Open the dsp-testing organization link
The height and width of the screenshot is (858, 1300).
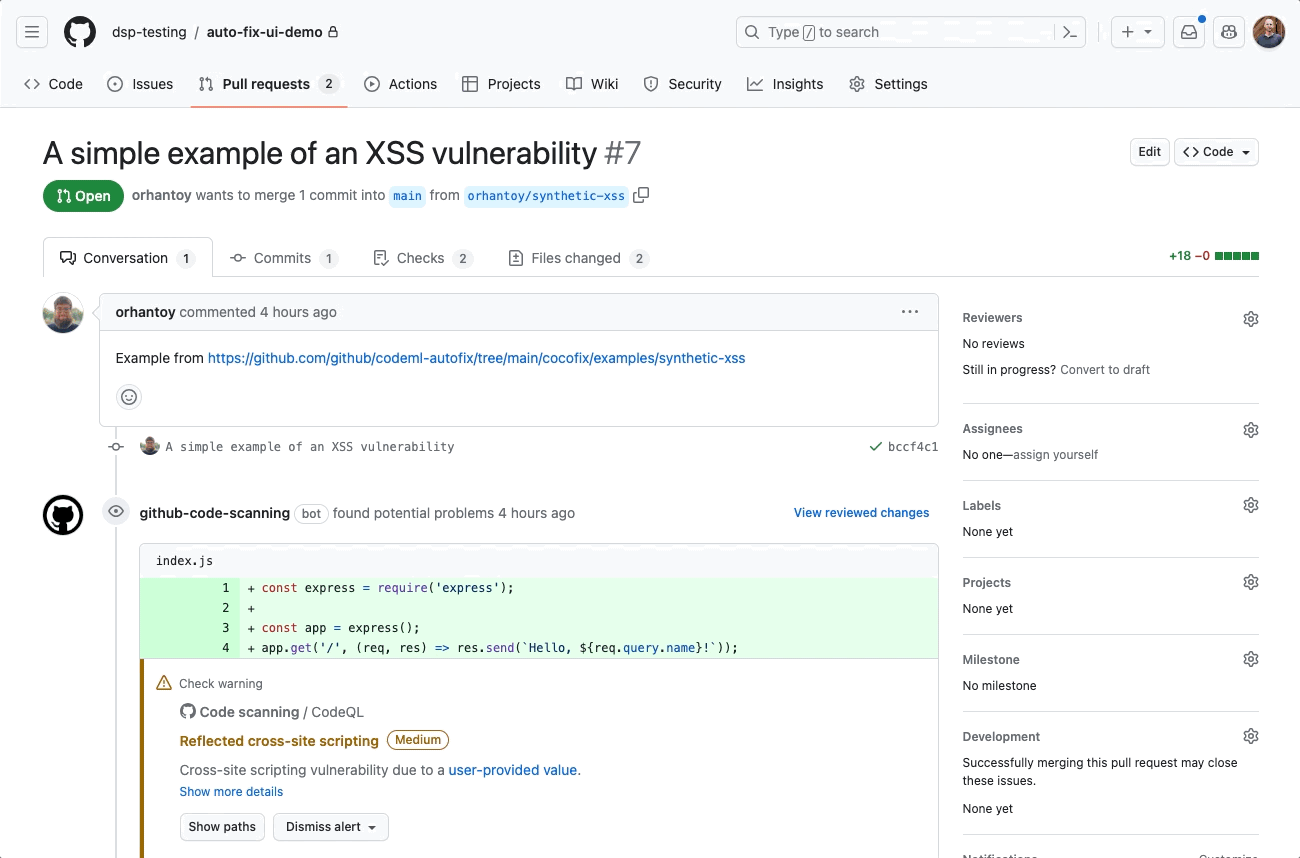point(149,32)
